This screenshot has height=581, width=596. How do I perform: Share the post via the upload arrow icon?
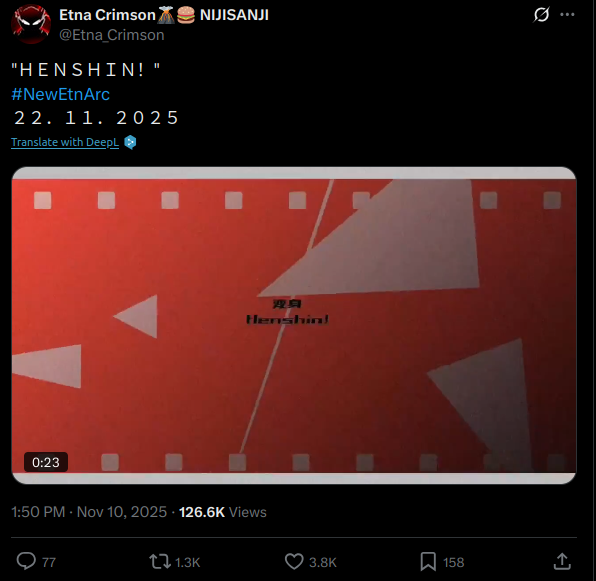coord(562,562)
